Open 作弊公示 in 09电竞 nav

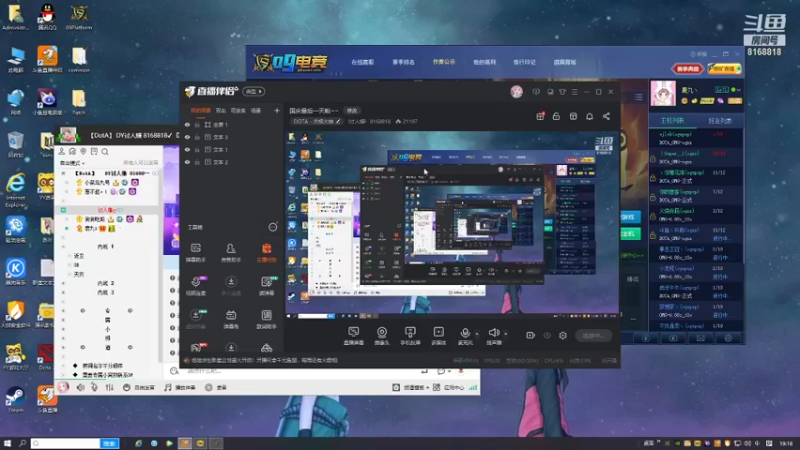point(443,62)
